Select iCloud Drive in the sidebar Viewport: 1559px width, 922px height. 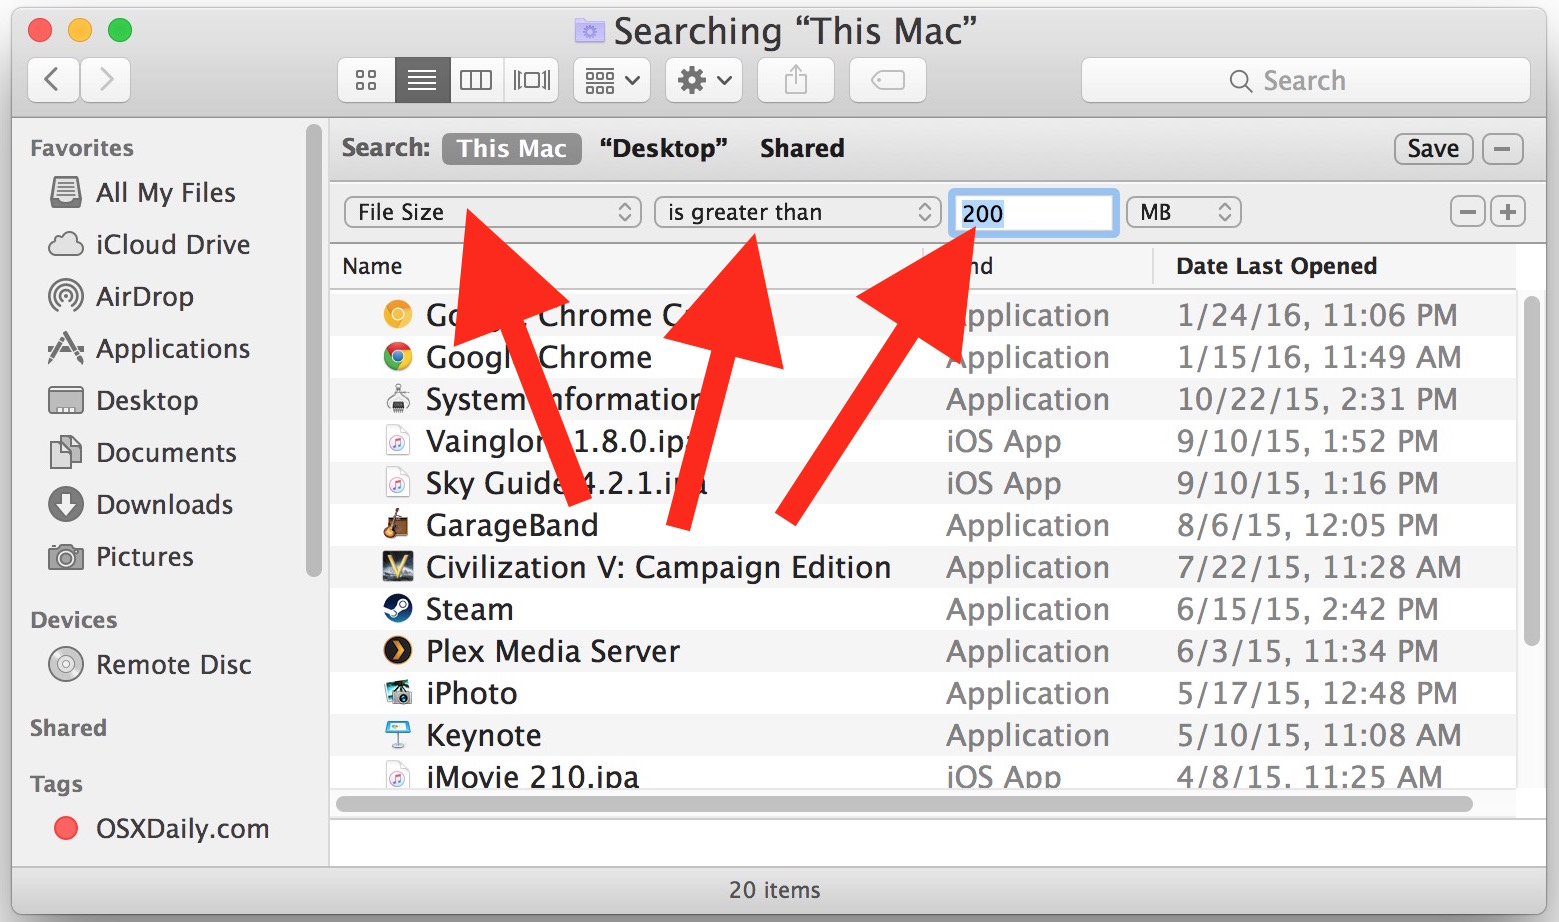[172, 244]
